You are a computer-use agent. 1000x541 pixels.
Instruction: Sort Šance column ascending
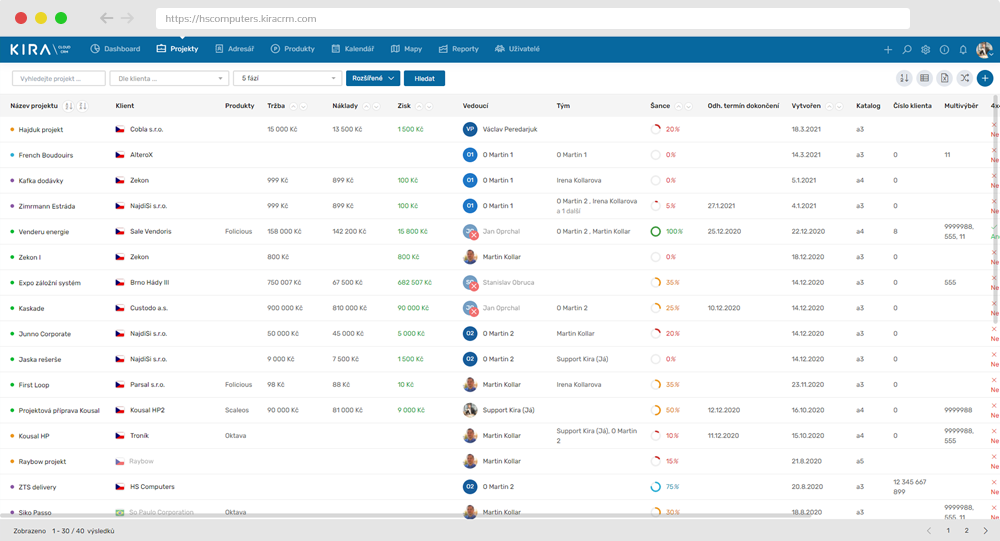click(680, 105)
